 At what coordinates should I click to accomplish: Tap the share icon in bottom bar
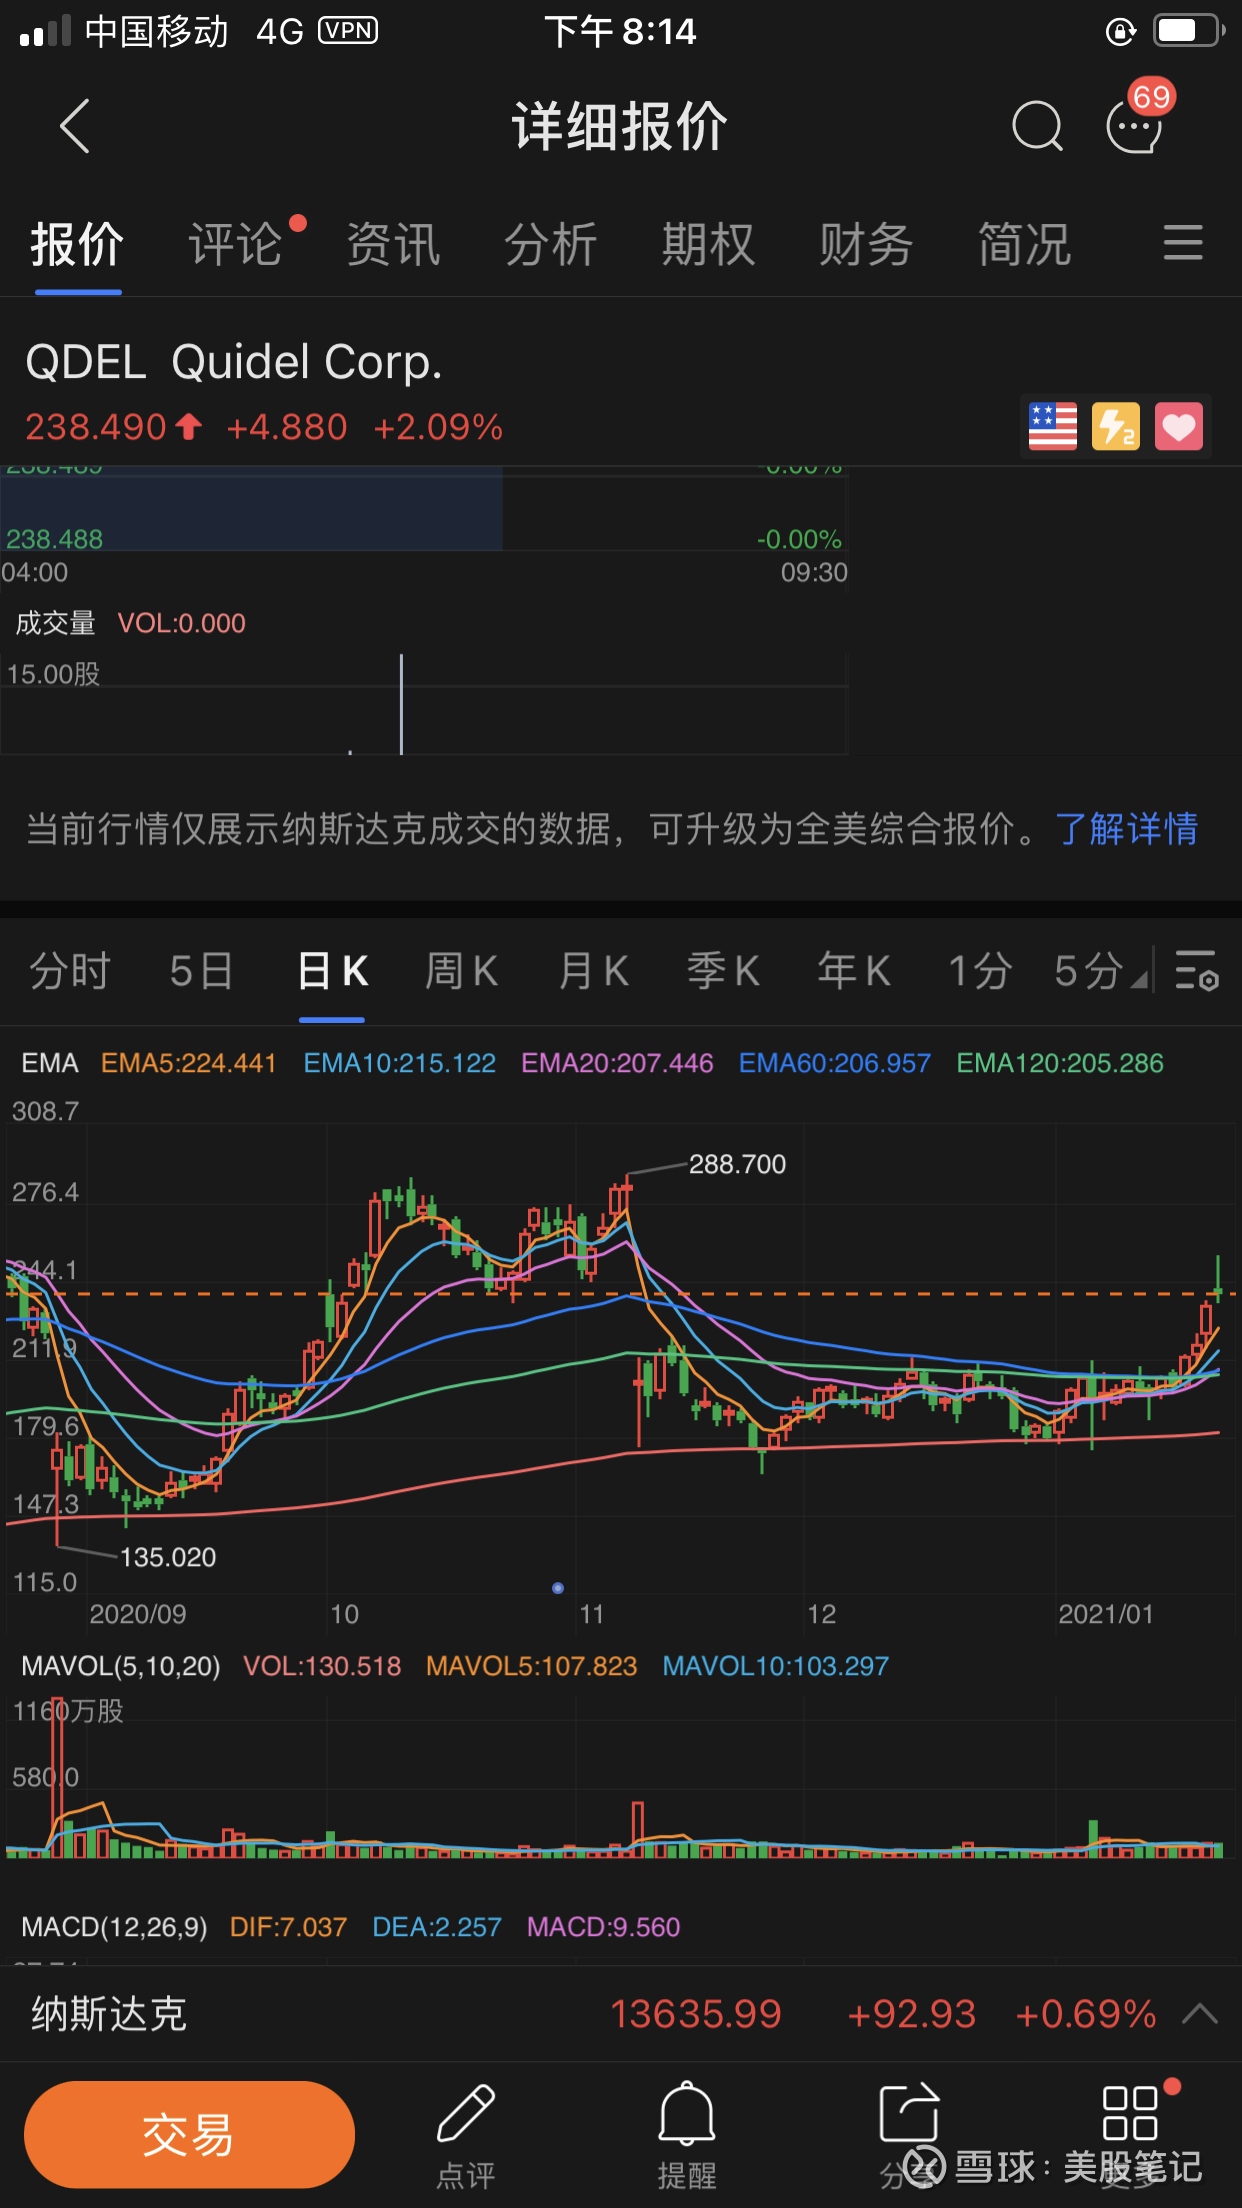[x=909, y=2114]
